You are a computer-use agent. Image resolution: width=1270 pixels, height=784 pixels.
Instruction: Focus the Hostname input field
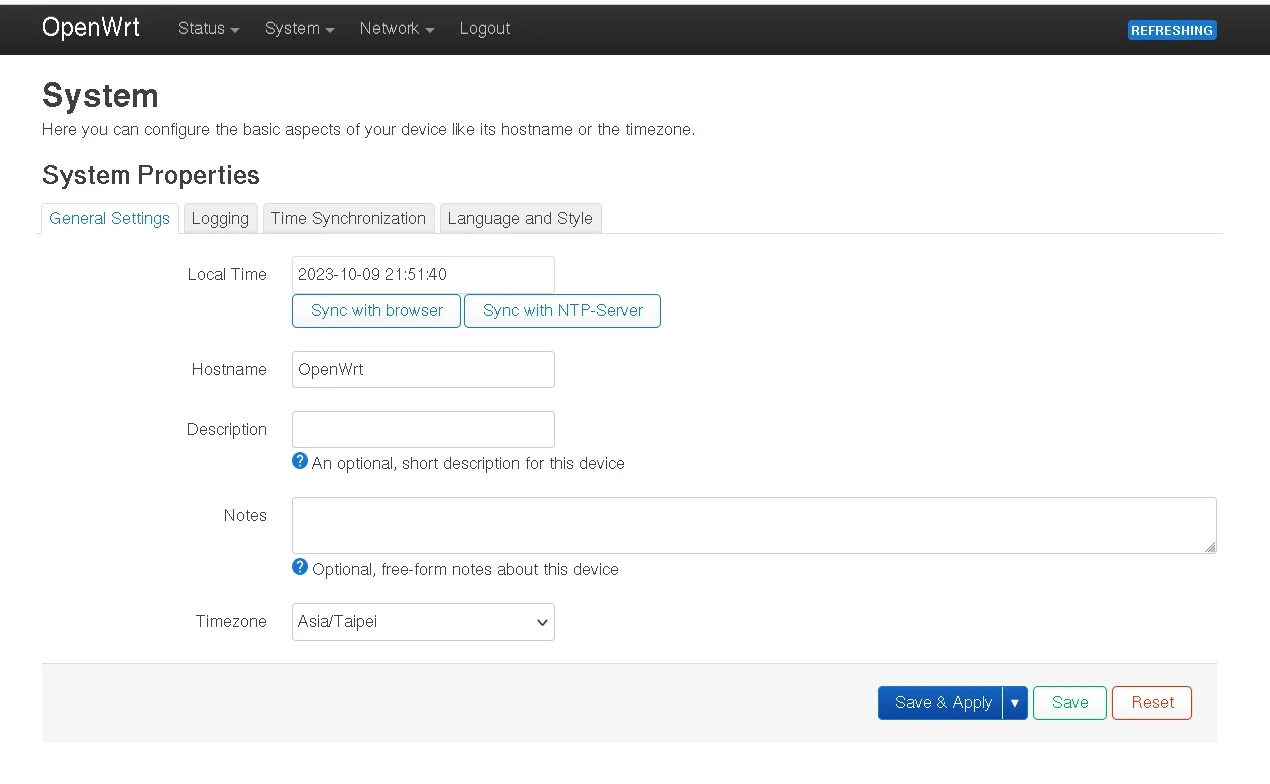tap(423, 369)
